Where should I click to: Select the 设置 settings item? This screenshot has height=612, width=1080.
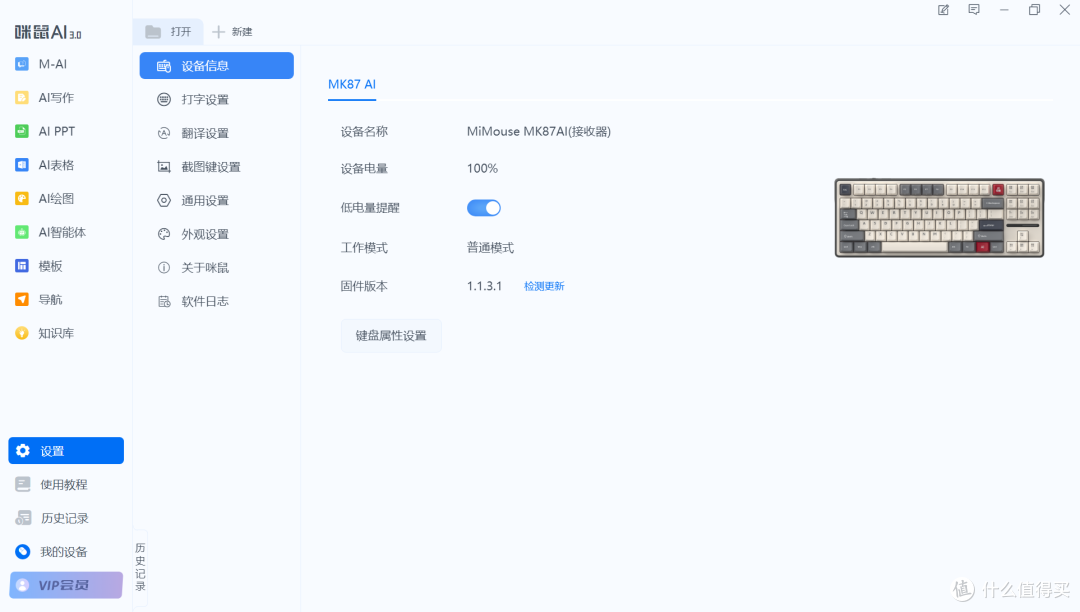pyautogui.click(x=66, y=451)
